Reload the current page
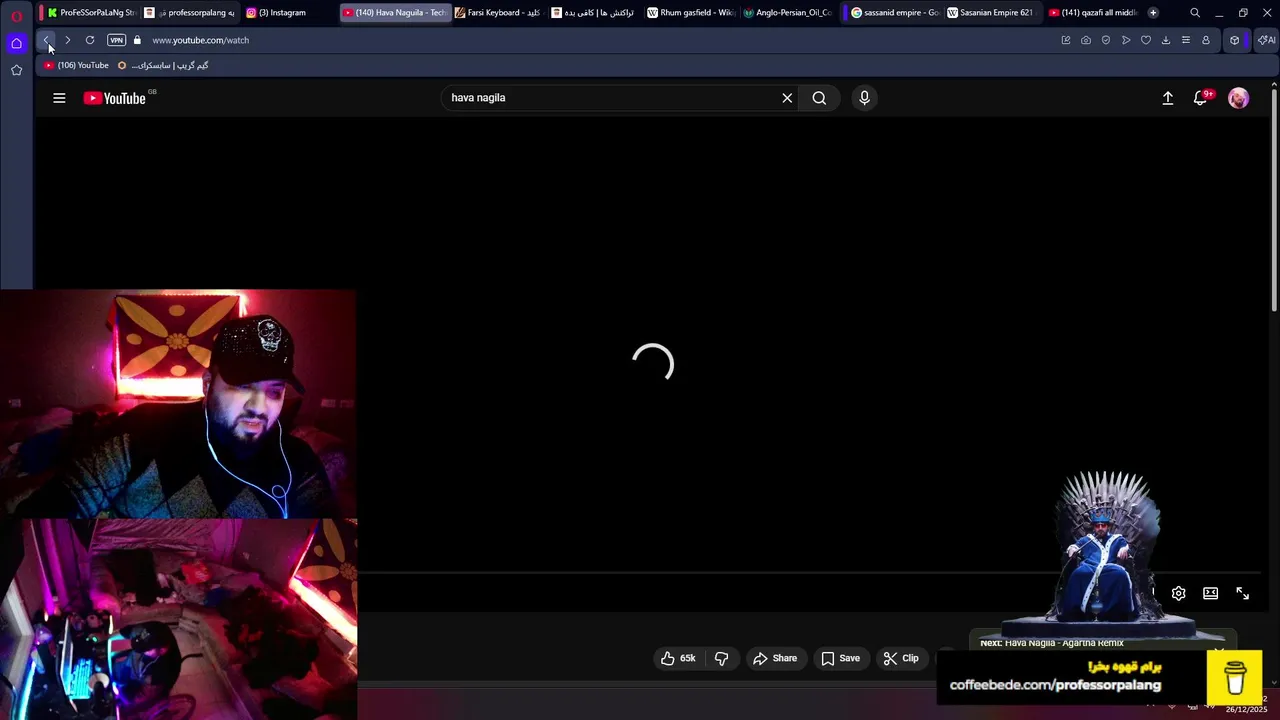 (90, 40)
